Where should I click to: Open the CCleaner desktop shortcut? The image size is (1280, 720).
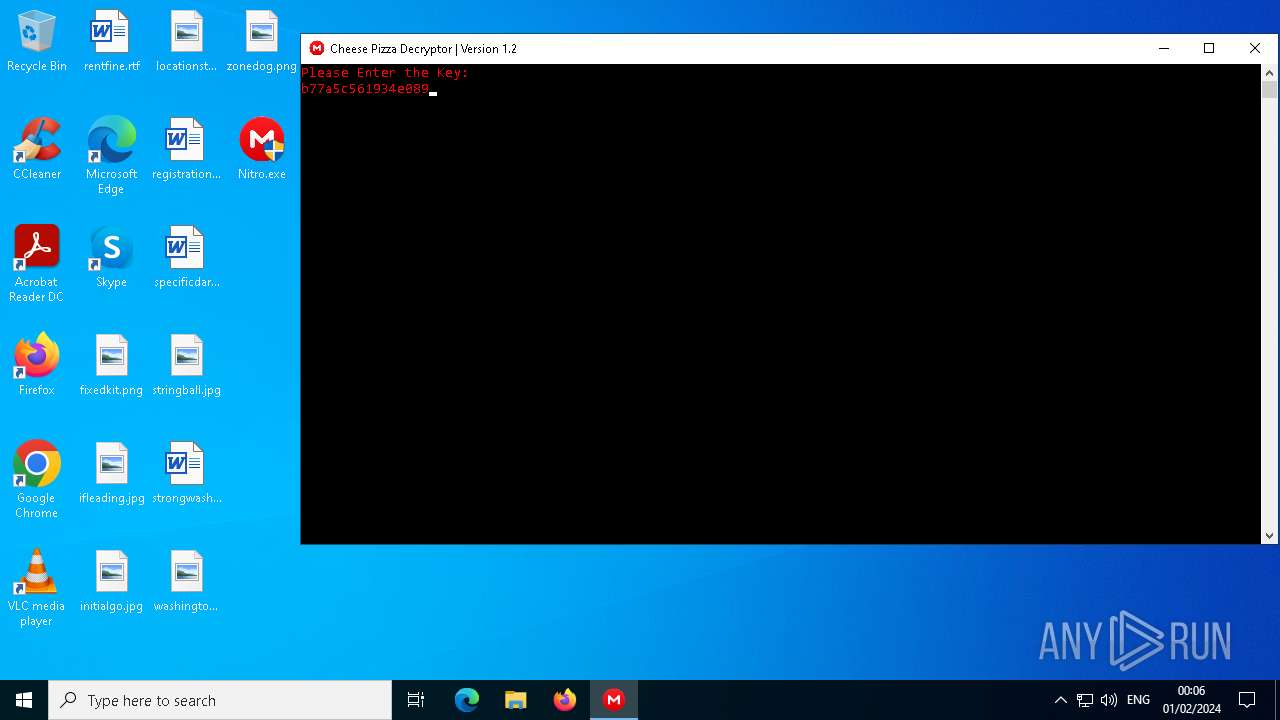tap(37, 150)
